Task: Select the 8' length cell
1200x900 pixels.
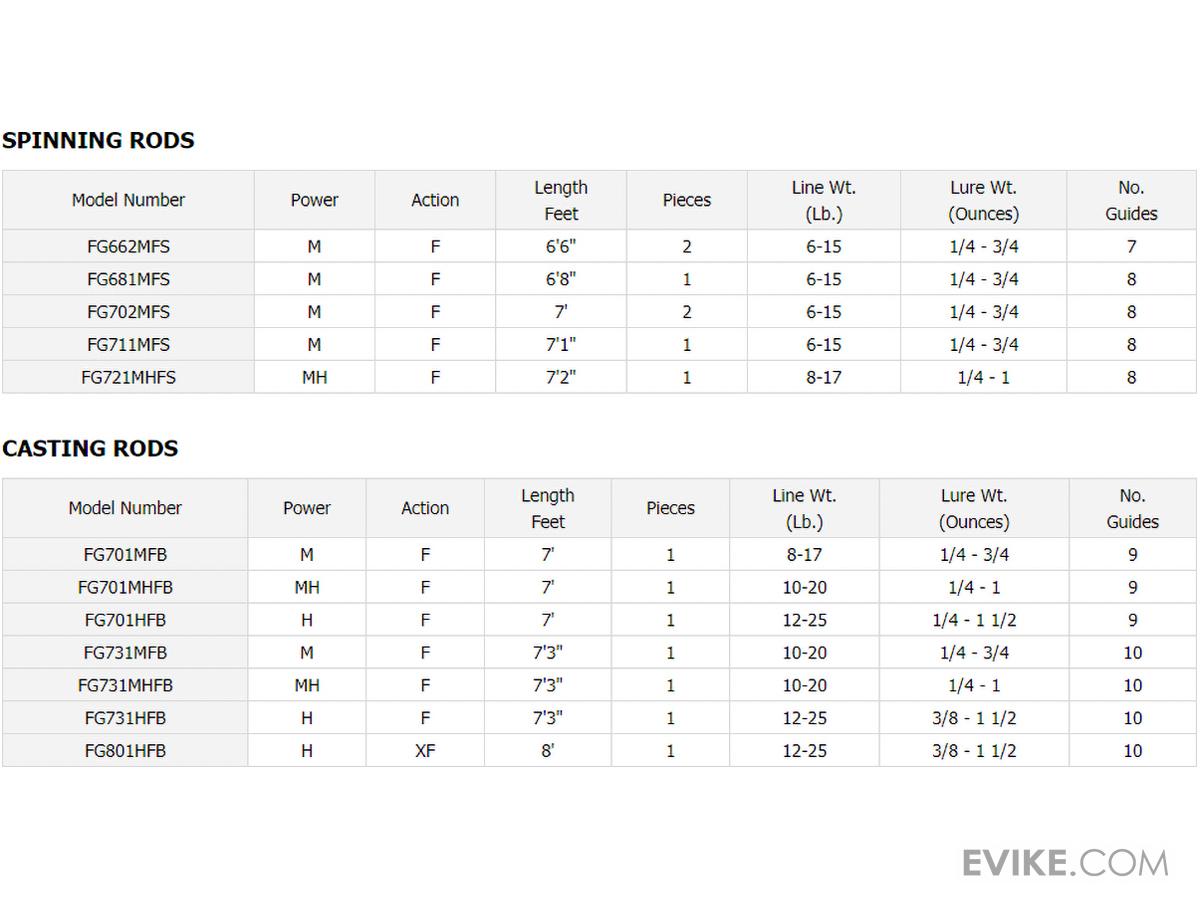Action: click(x=548, y=751)
